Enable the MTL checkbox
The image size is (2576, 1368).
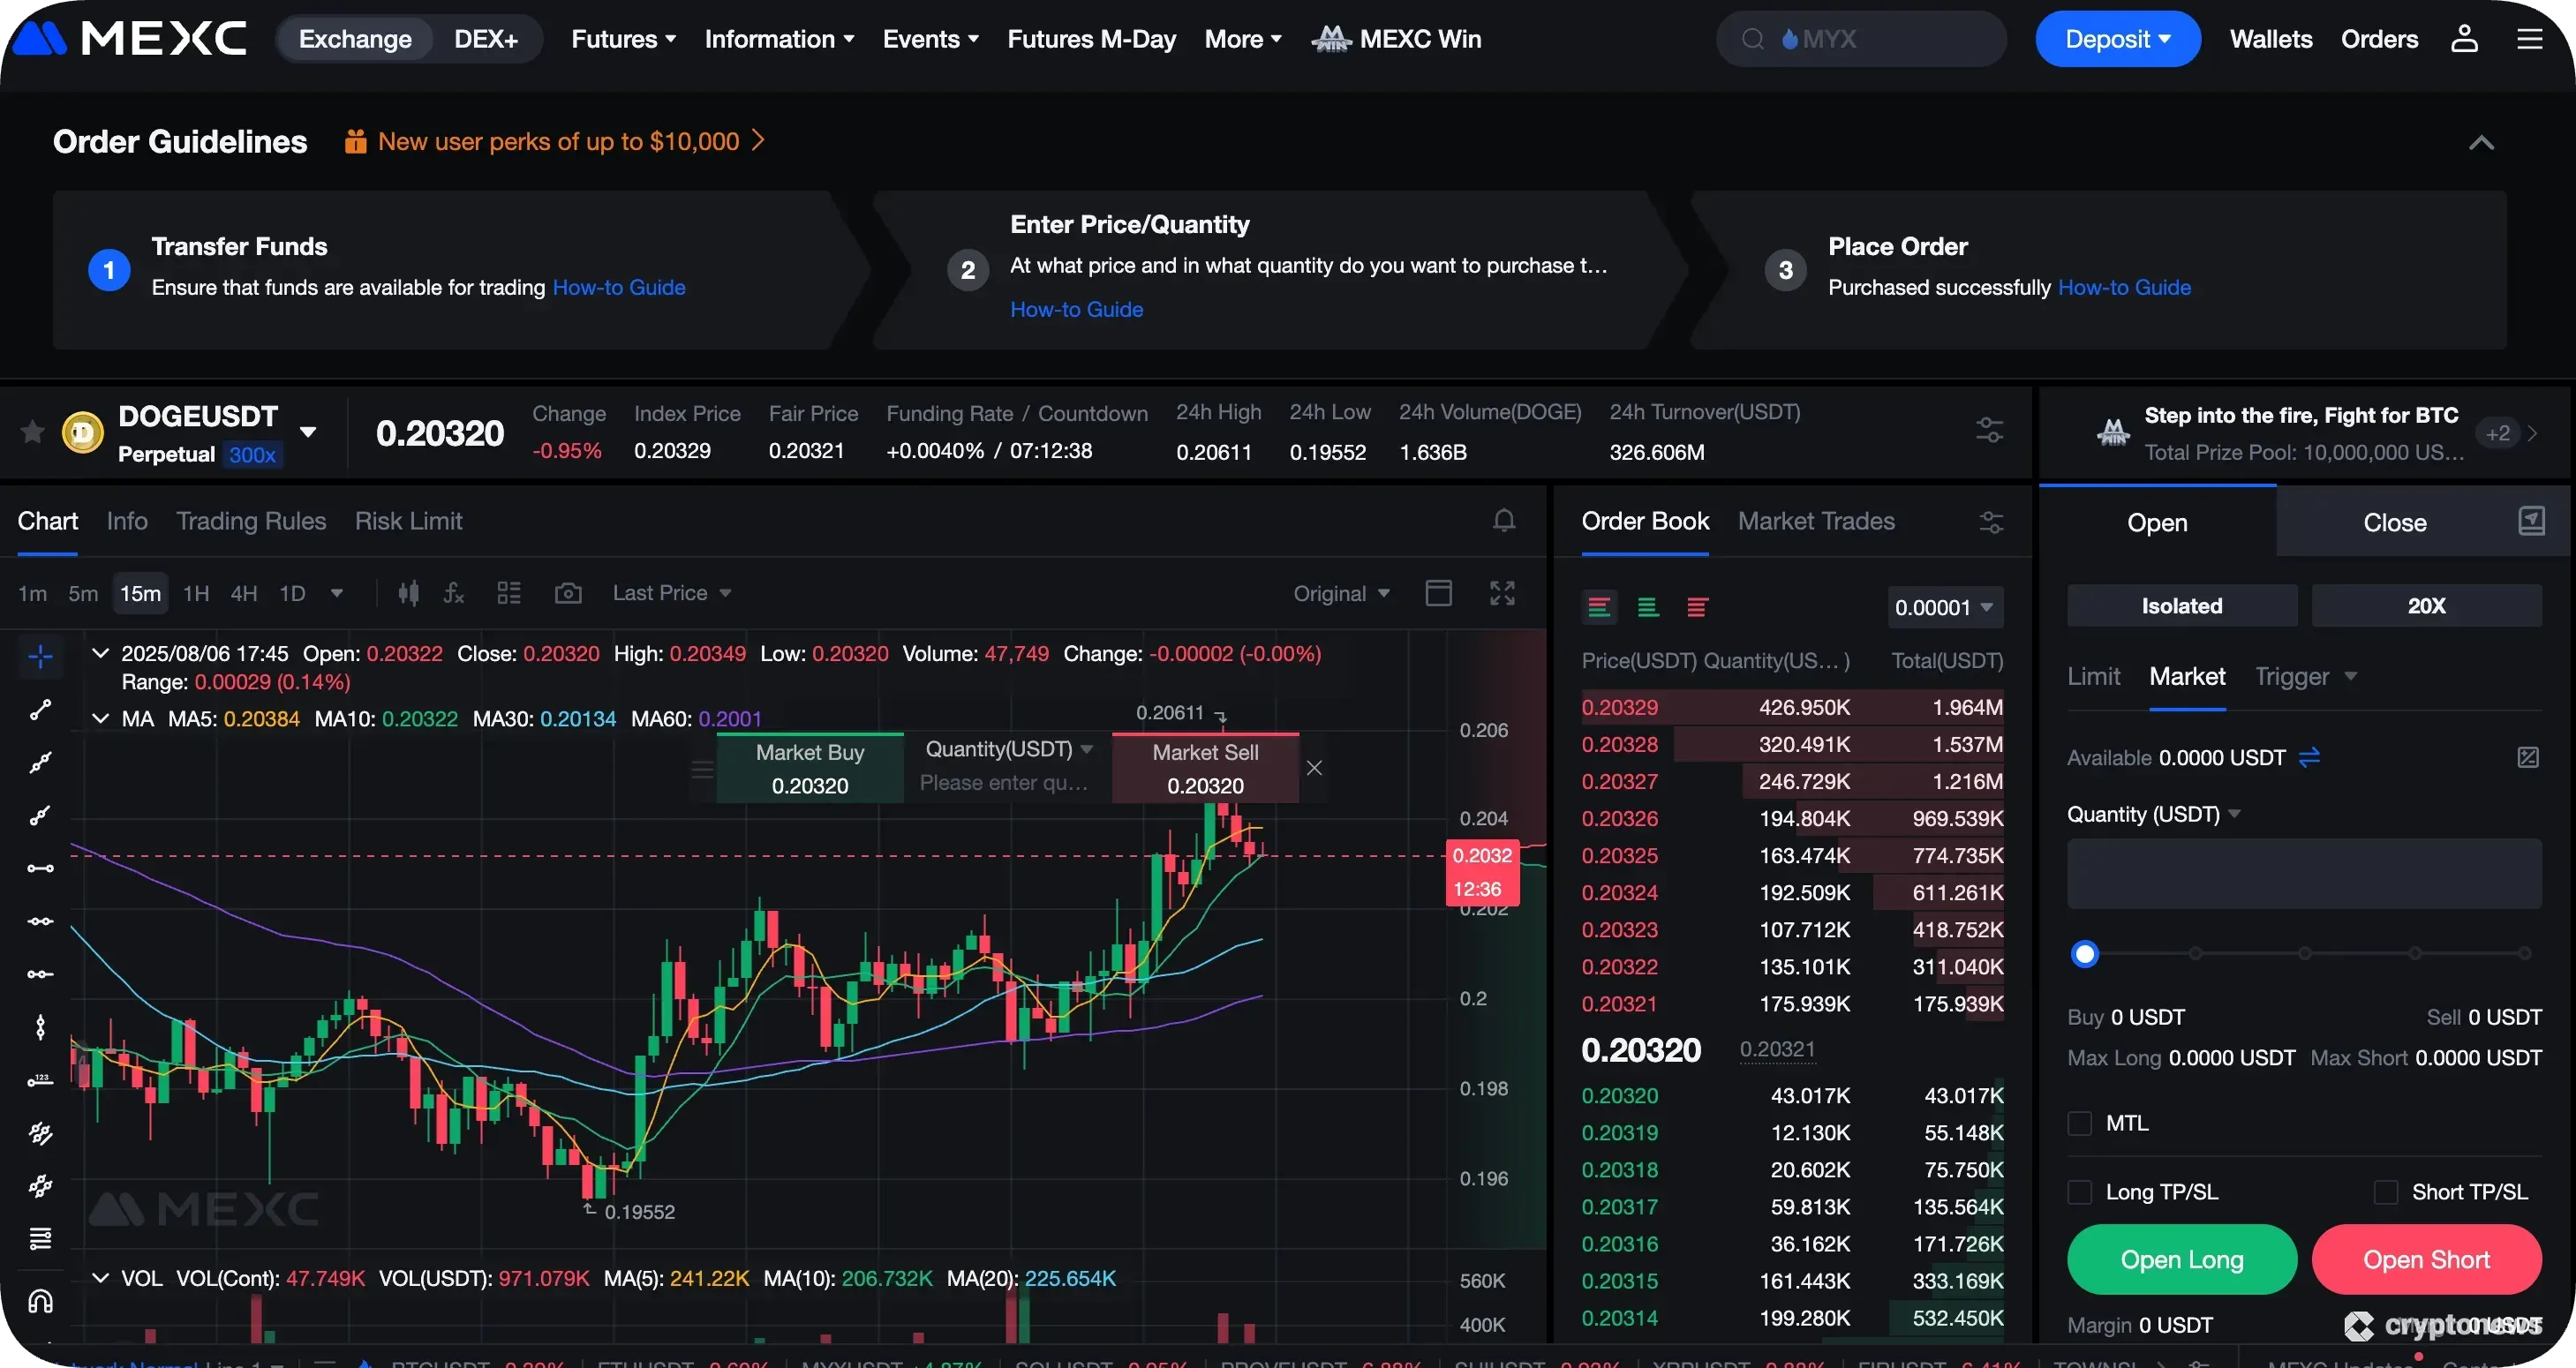[x=2080, y=1123]
